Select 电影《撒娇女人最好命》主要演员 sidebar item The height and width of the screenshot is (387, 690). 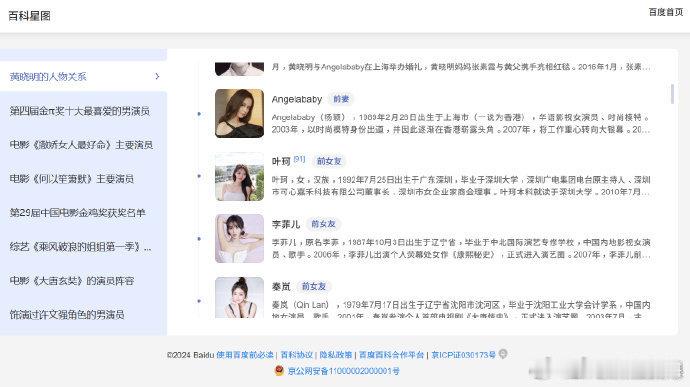coord(81,145)
